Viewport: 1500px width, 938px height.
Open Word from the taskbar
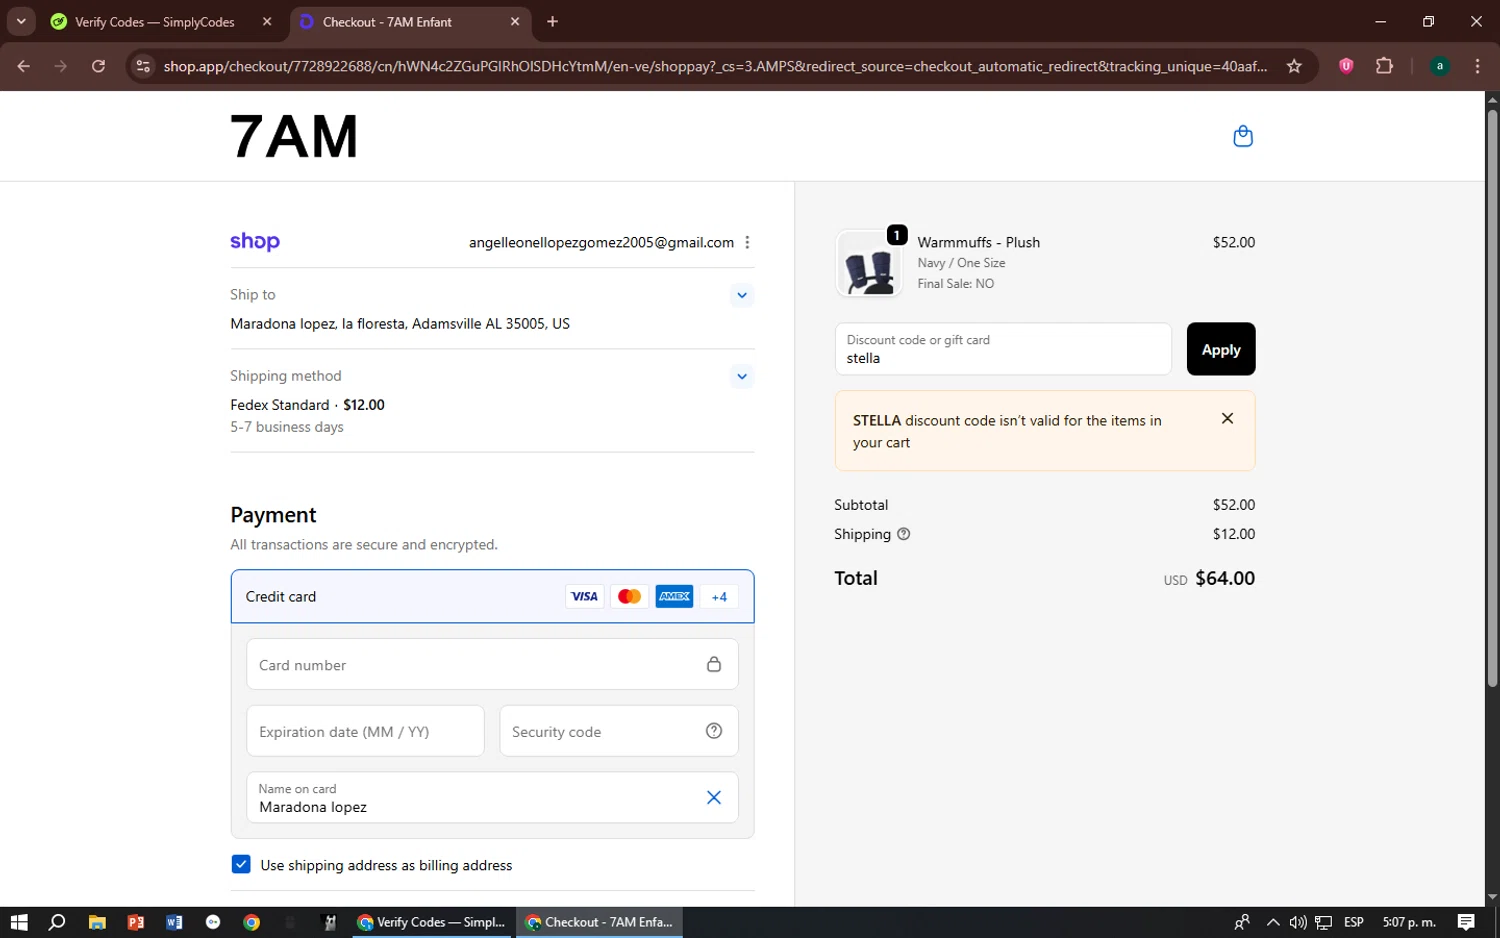(174, 922)
